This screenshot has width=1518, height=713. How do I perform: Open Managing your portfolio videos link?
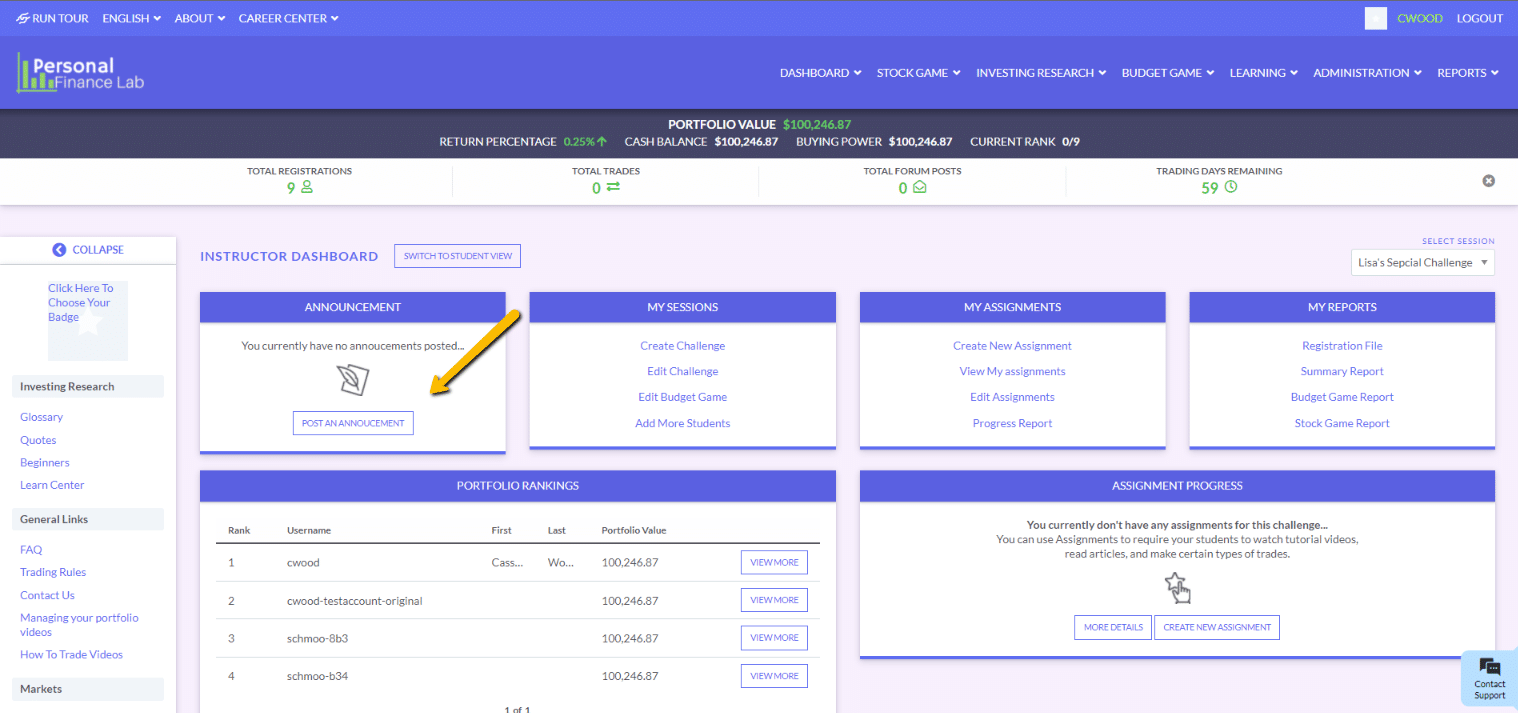79,625
